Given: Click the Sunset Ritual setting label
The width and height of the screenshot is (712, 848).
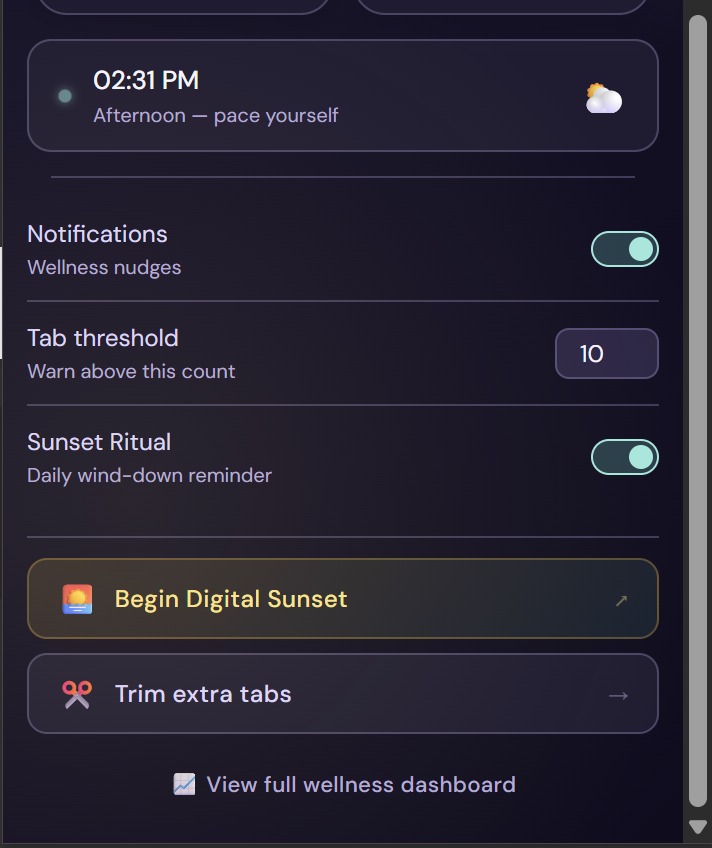Looking at the screenshot, I should coord(99,442).
